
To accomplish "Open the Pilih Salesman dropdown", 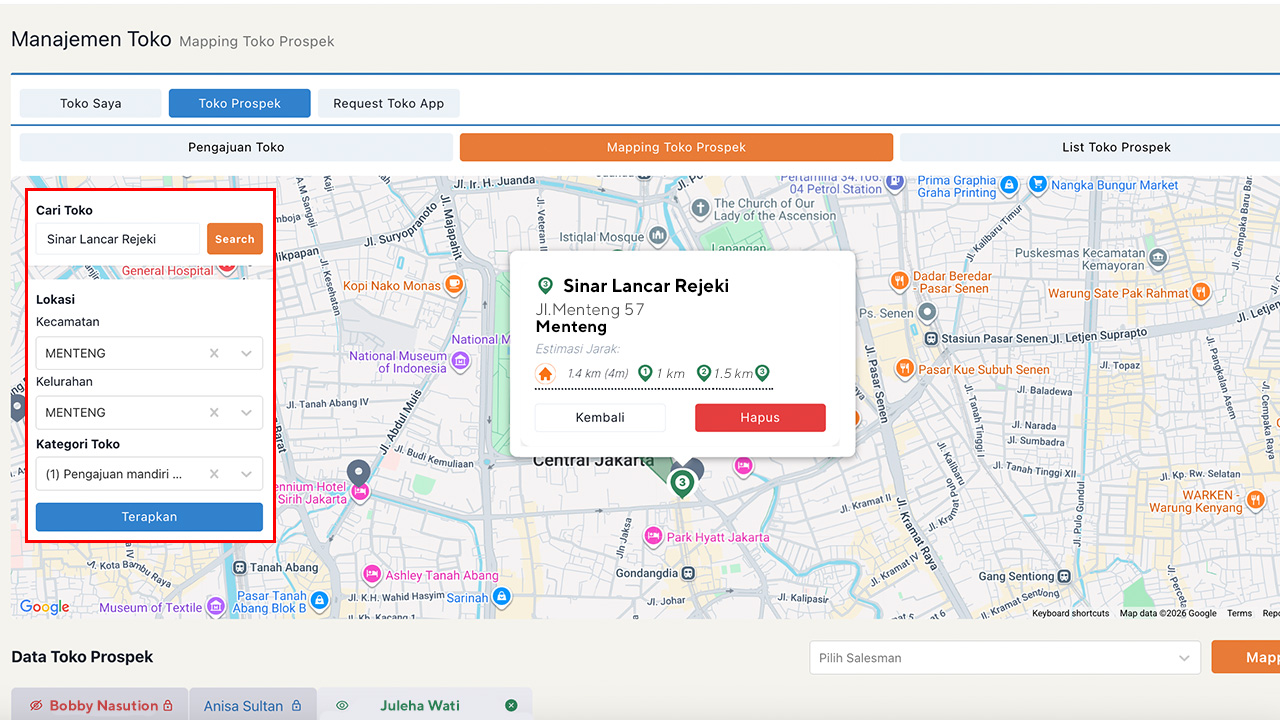I will click(x=1004, y=658).
